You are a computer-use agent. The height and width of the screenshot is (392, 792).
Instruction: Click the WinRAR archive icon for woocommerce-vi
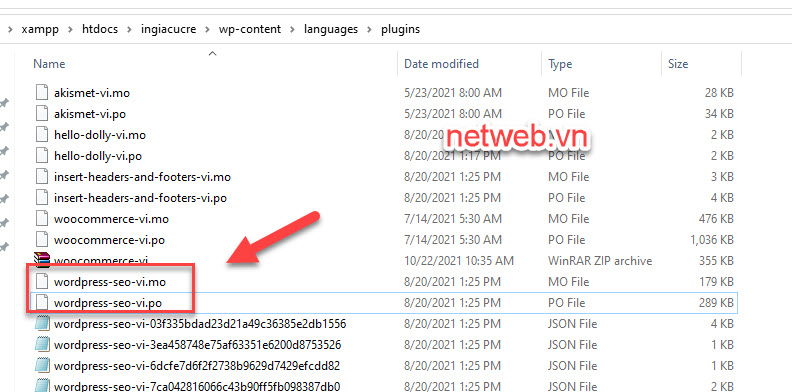point(42,260)
